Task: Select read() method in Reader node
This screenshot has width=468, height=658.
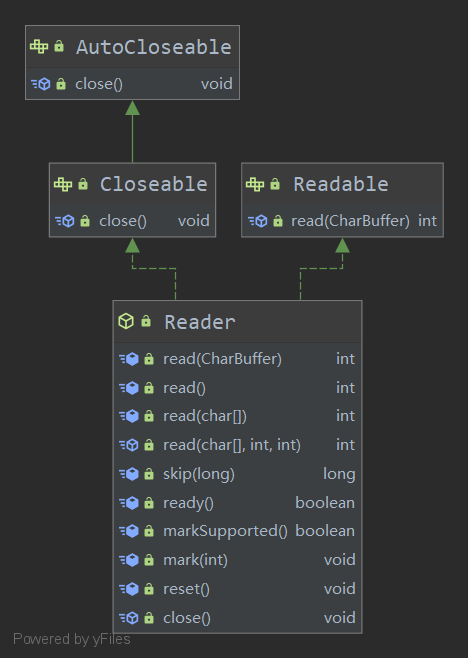Action: pos(184,388)
